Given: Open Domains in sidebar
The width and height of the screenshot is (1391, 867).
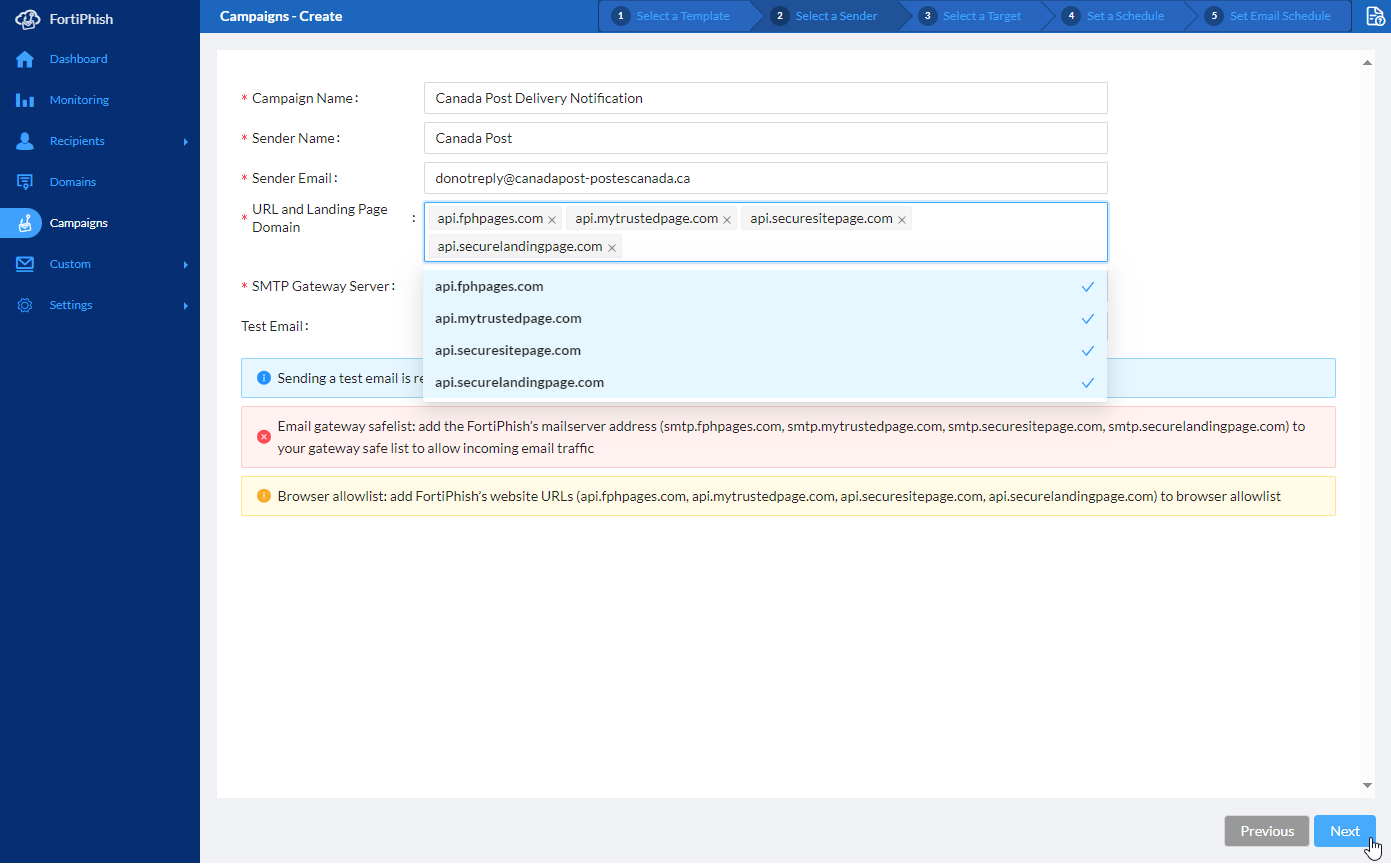Looking at the screenshot, I should 73,182.
